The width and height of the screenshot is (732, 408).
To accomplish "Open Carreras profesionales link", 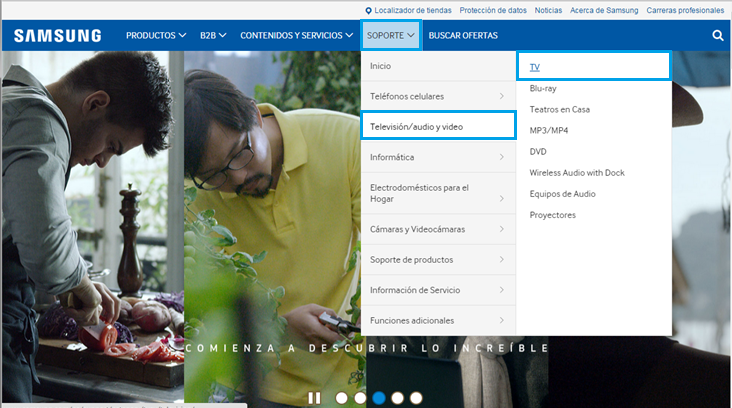I will (x=685, y=10).
